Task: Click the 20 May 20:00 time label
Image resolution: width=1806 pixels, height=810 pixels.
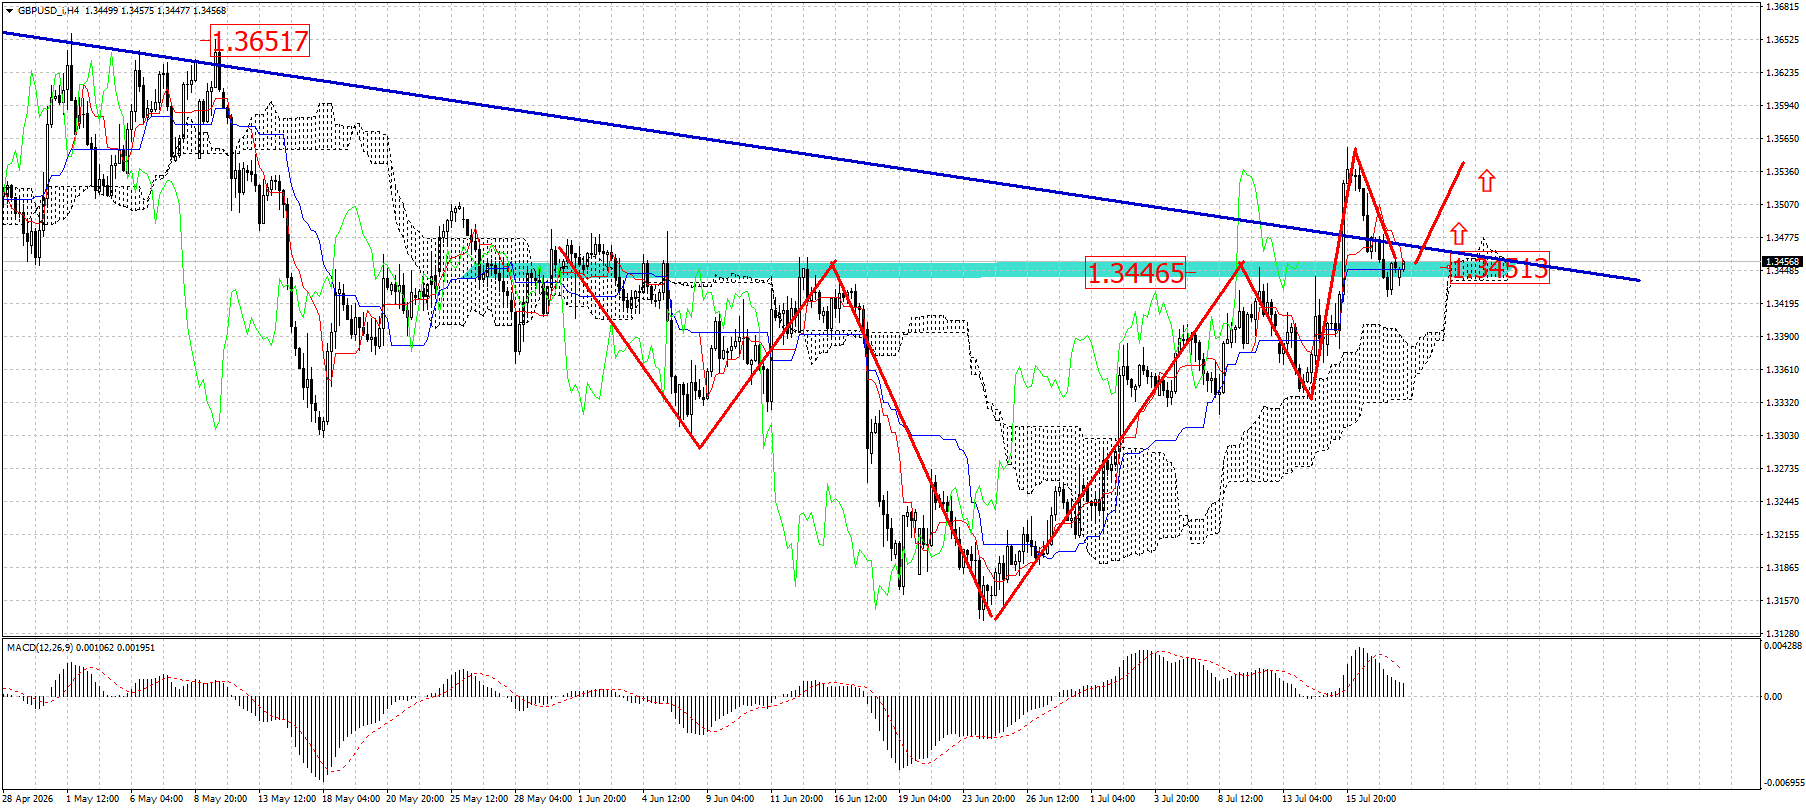Action: [415, 799]
